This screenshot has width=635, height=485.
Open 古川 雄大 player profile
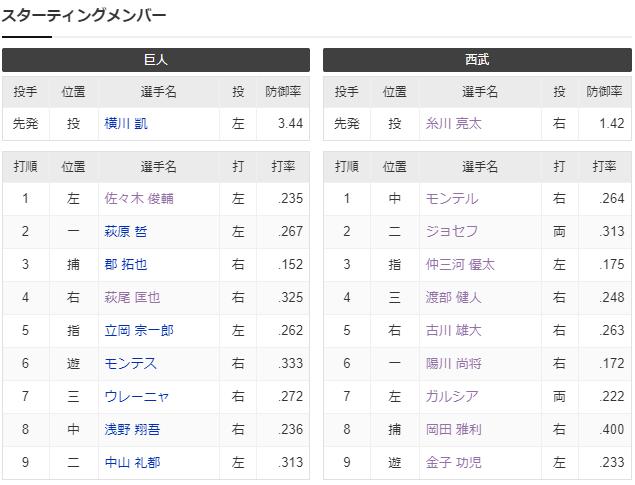pos(454,330)
